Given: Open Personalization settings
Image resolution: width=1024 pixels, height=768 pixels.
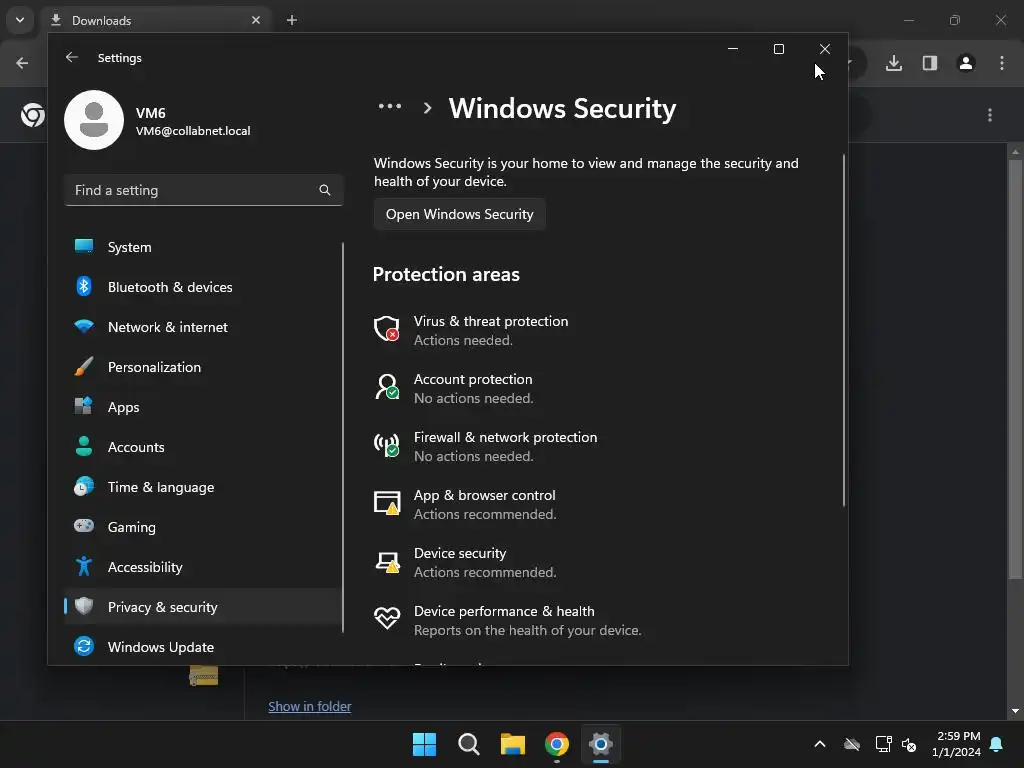Looking at the screenshot, I should coord(203,367).
